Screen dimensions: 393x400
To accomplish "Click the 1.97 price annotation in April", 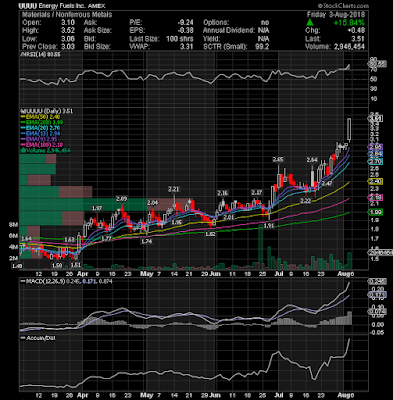I will [x=97, y=208].
